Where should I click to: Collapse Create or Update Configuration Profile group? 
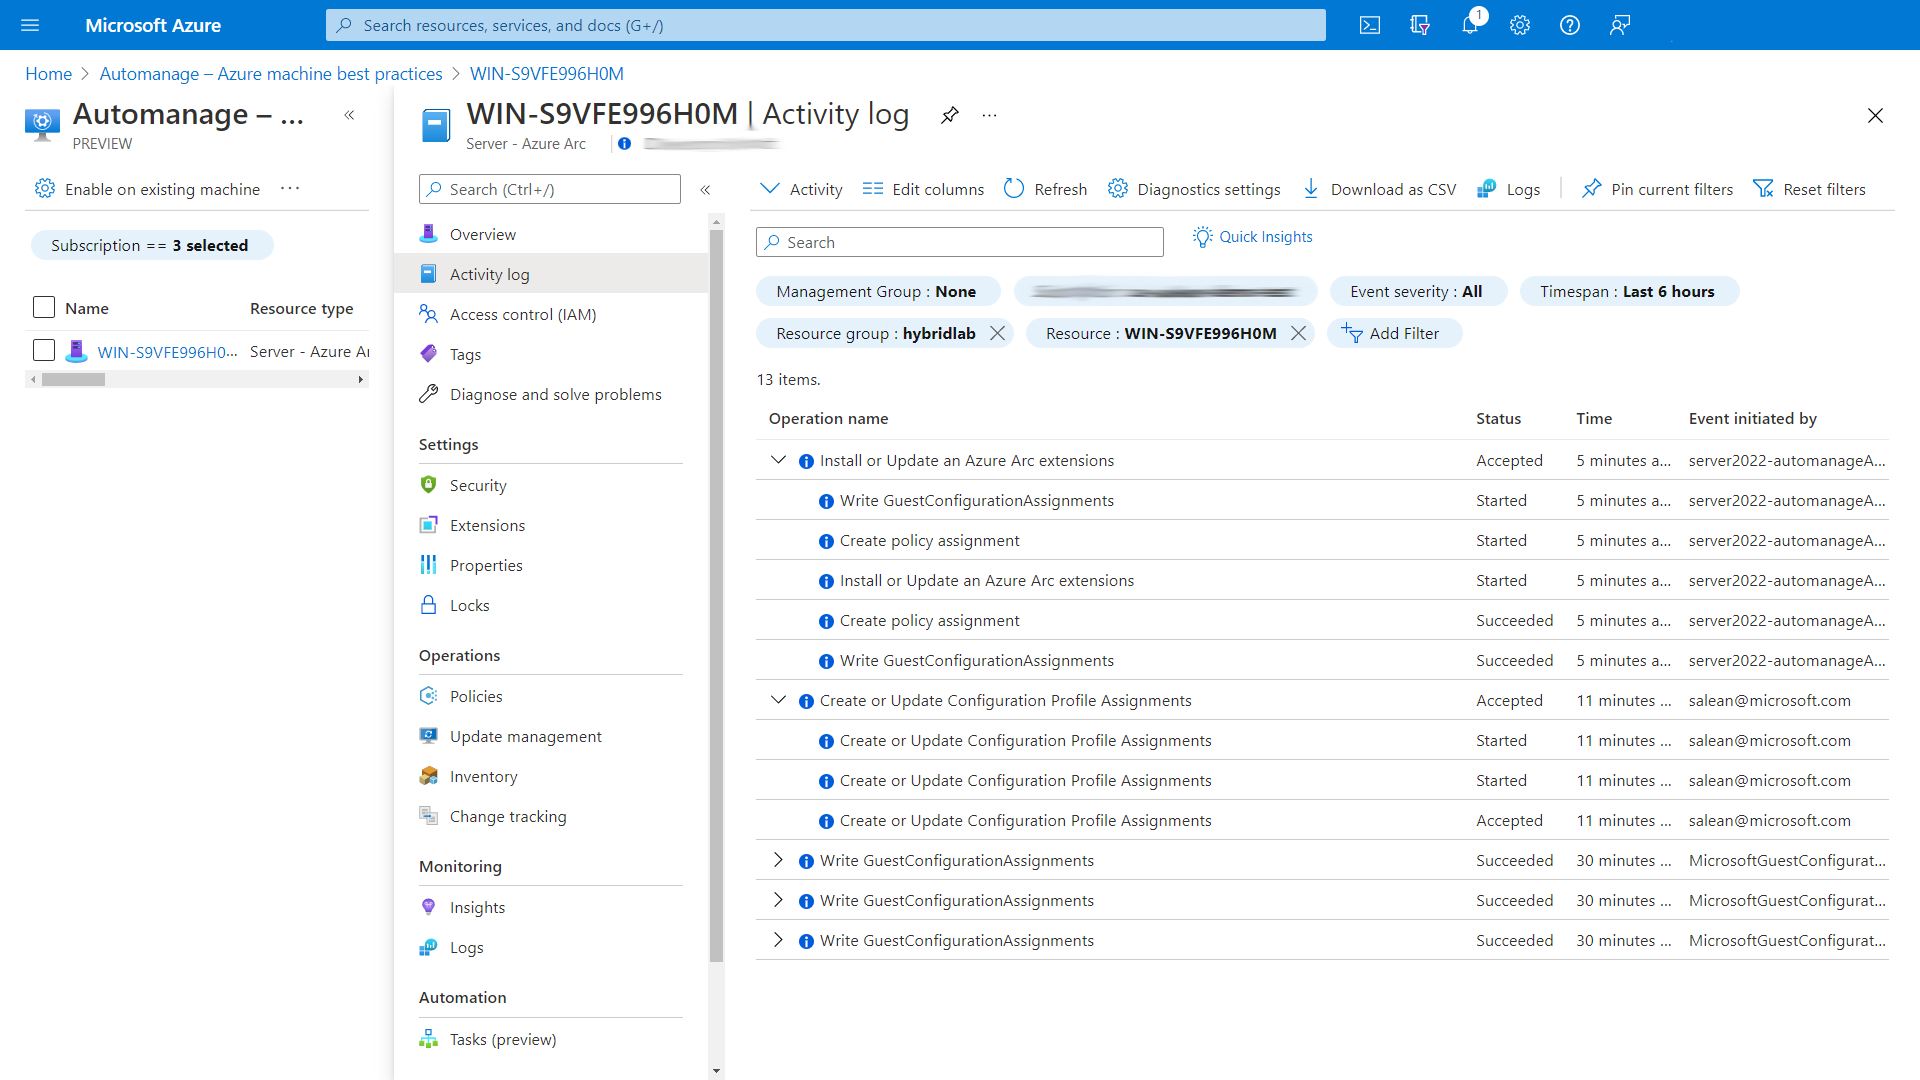(778, 700)
